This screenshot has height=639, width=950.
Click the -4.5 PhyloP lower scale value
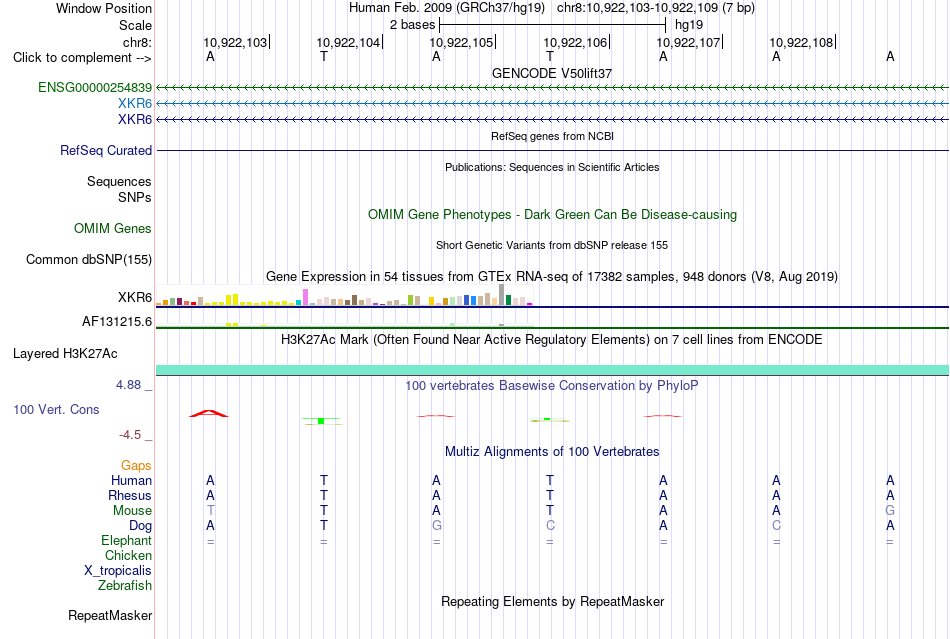click(131, 435)
